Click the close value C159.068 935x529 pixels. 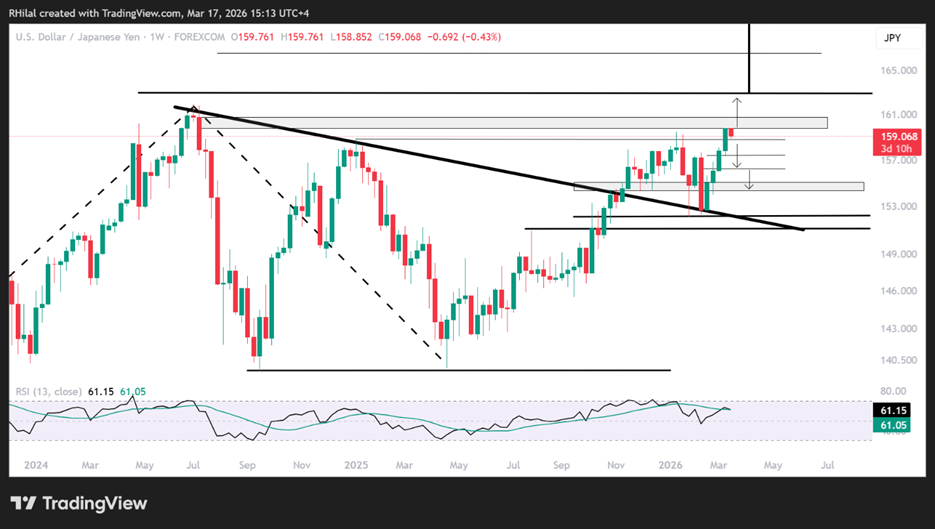point(400,37)
